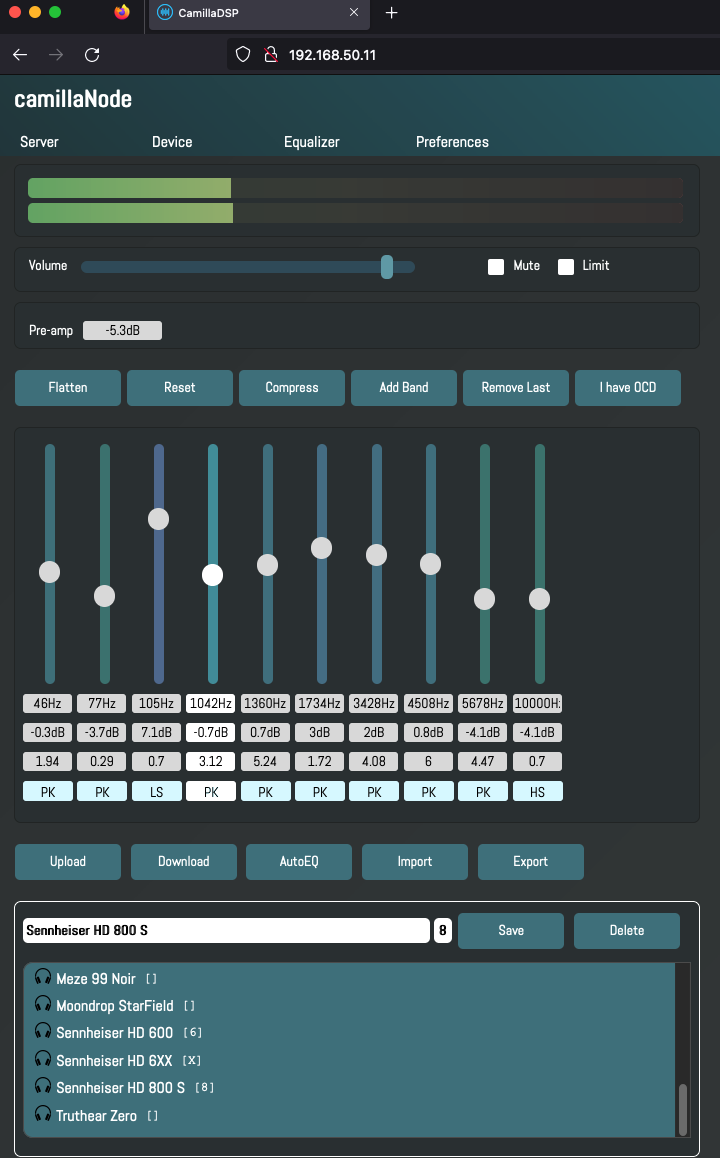Viewport: 720px width, 1158px height.
Task: Open the Device menu
Action: point(172,142)
